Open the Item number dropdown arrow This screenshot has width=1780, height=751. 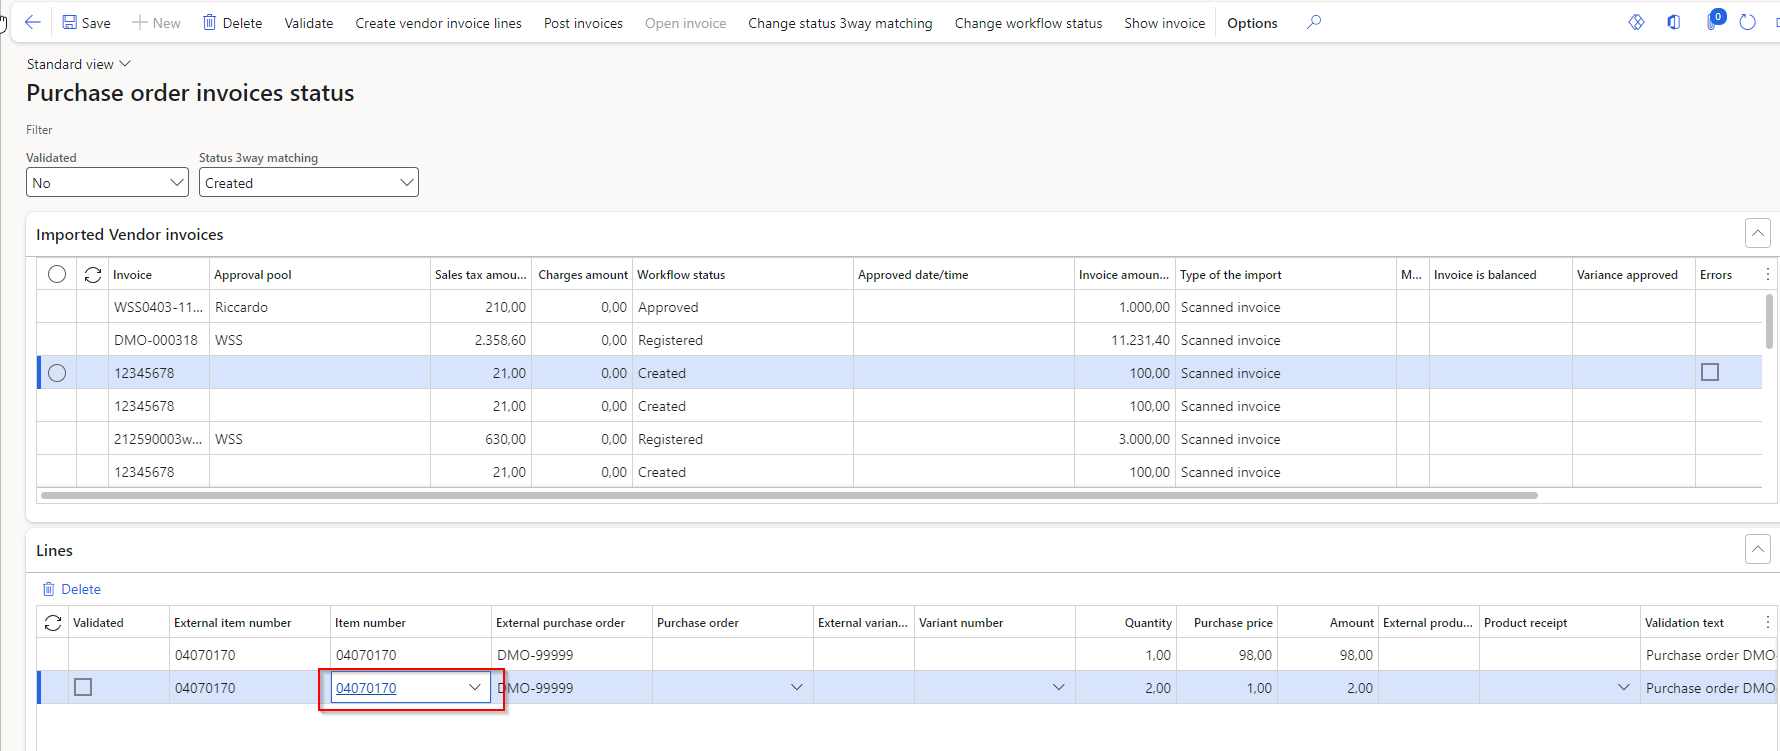[x=475, y=687]
